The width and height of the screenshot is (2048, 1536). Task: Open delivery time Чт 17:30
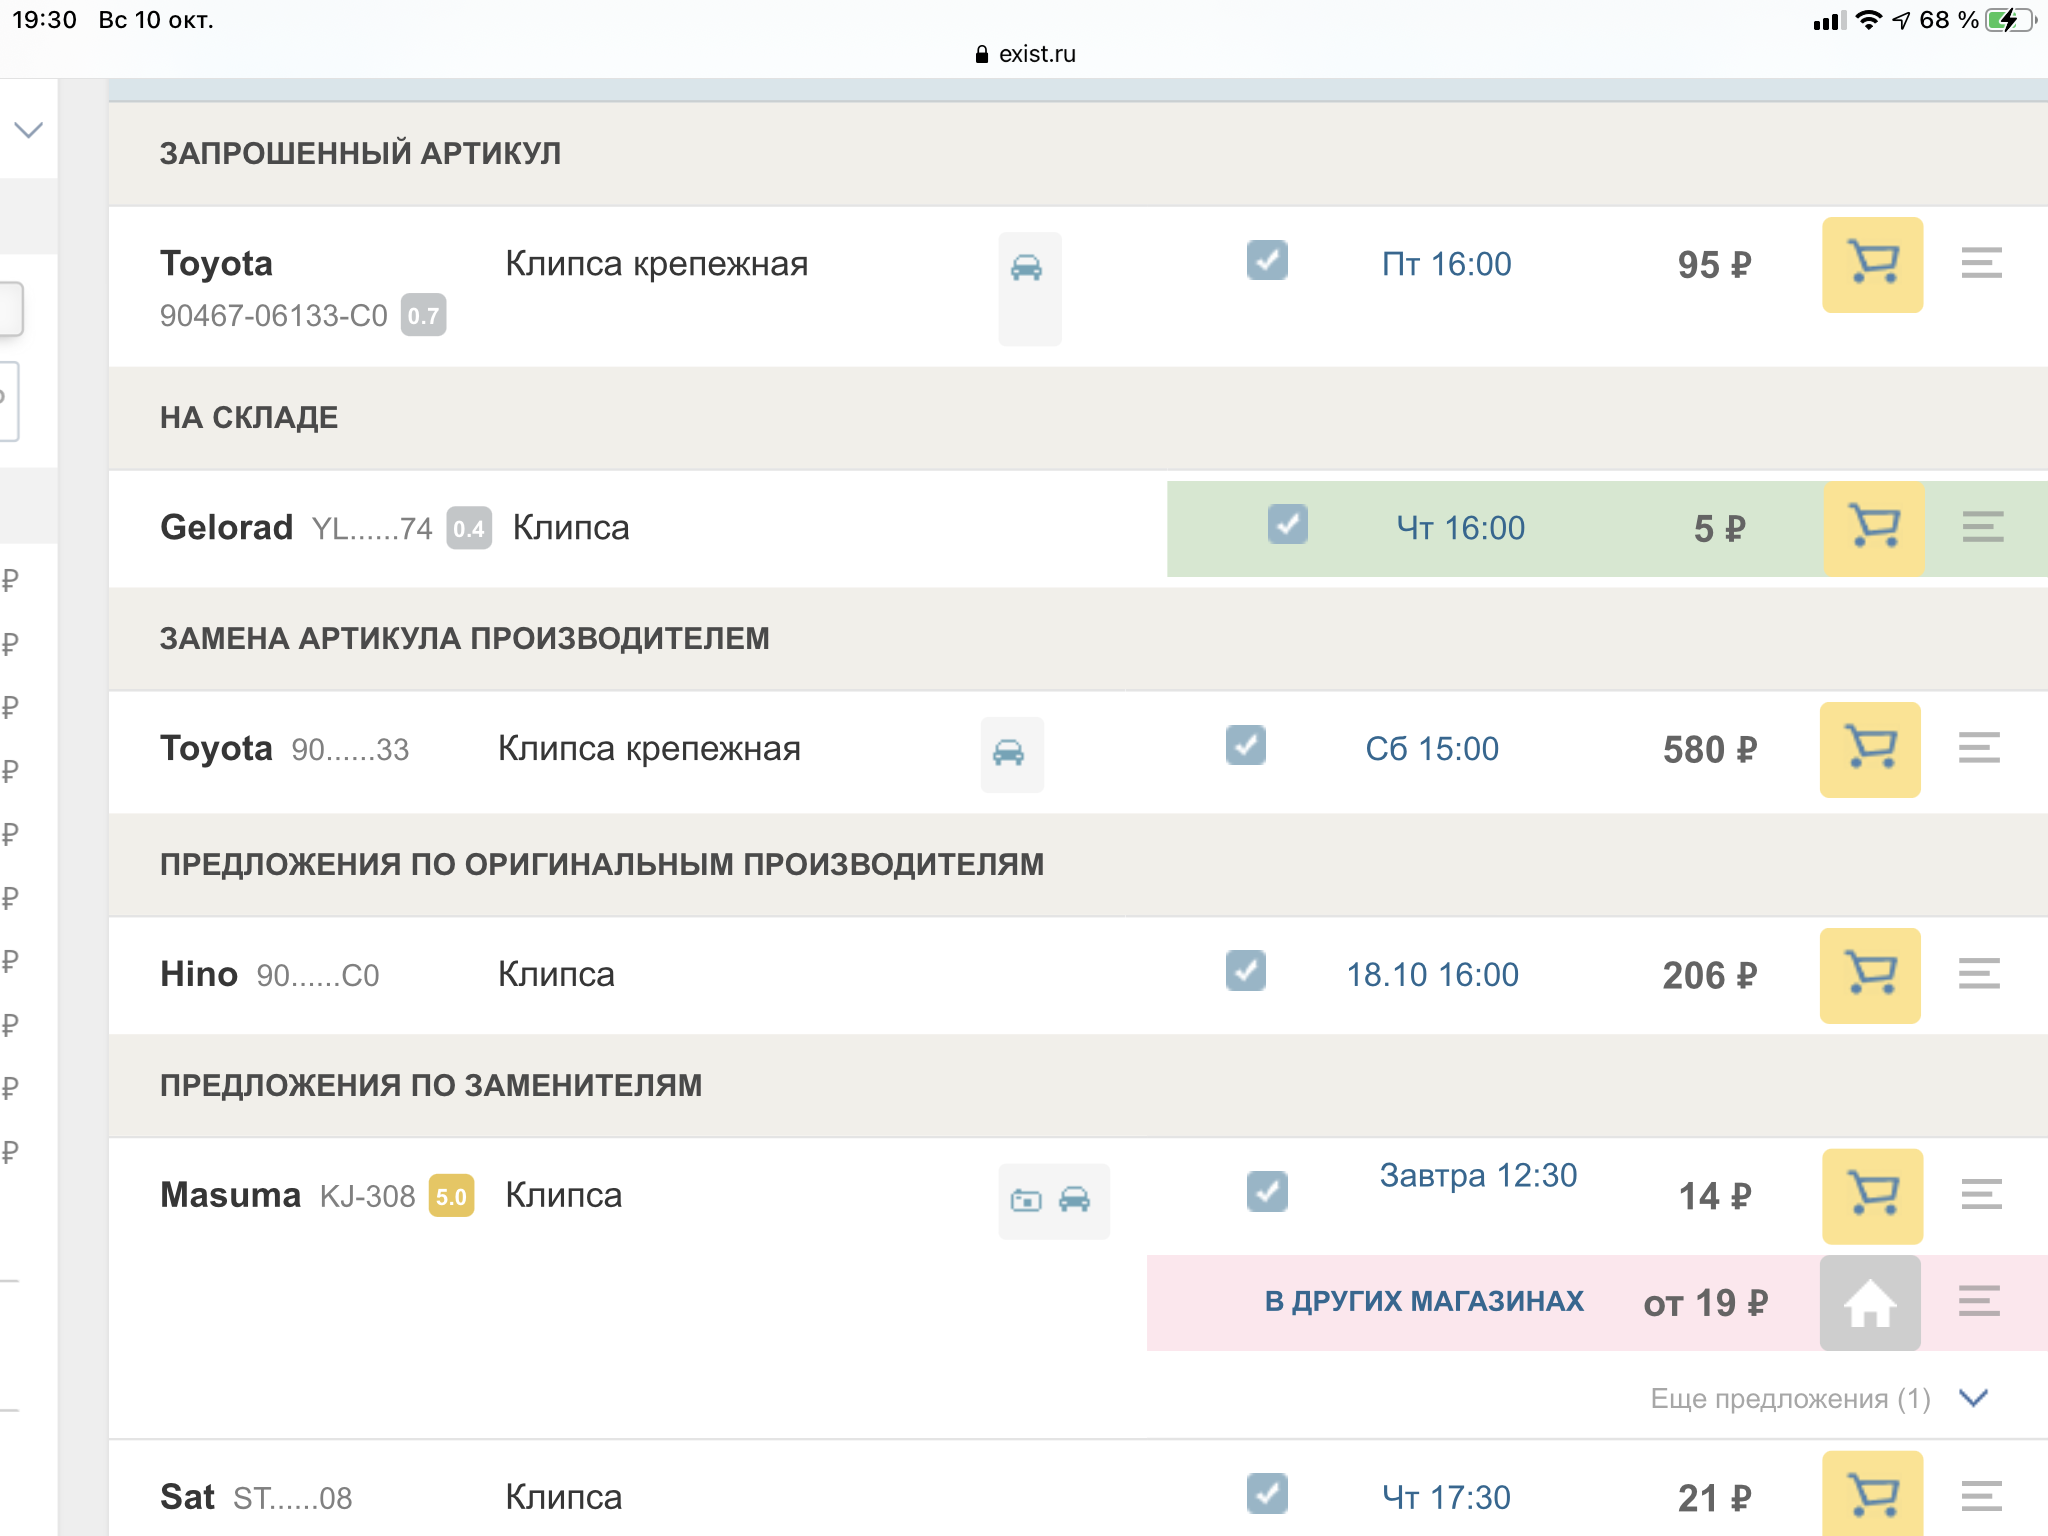1446,1498
